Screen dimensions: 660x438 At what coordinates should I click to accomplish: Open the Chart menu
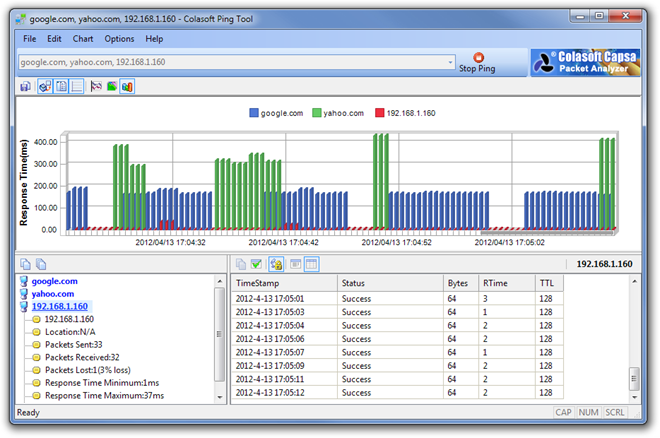point(83,39)
